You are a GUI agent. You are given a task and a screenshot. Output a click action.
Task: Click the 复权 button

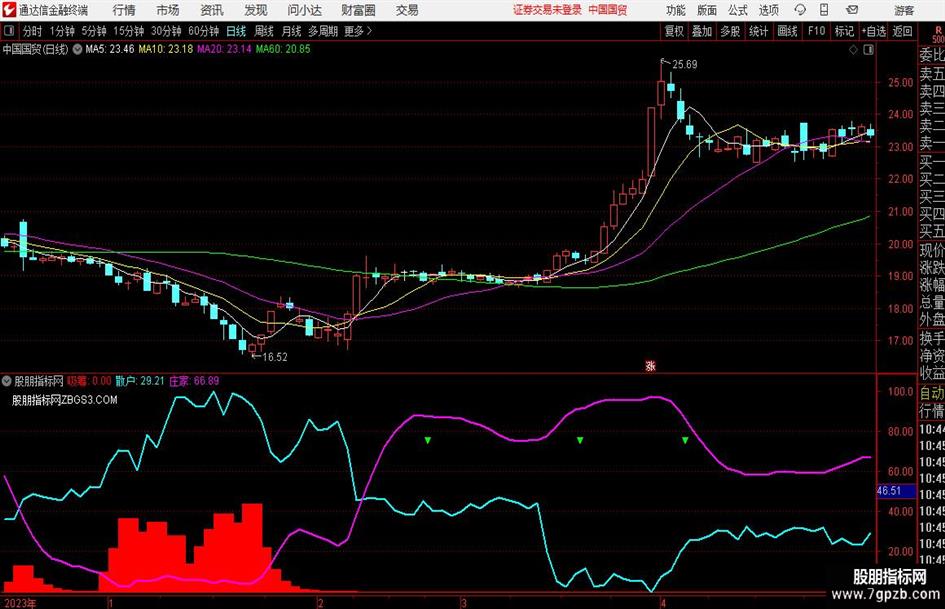tap(674, 31)
